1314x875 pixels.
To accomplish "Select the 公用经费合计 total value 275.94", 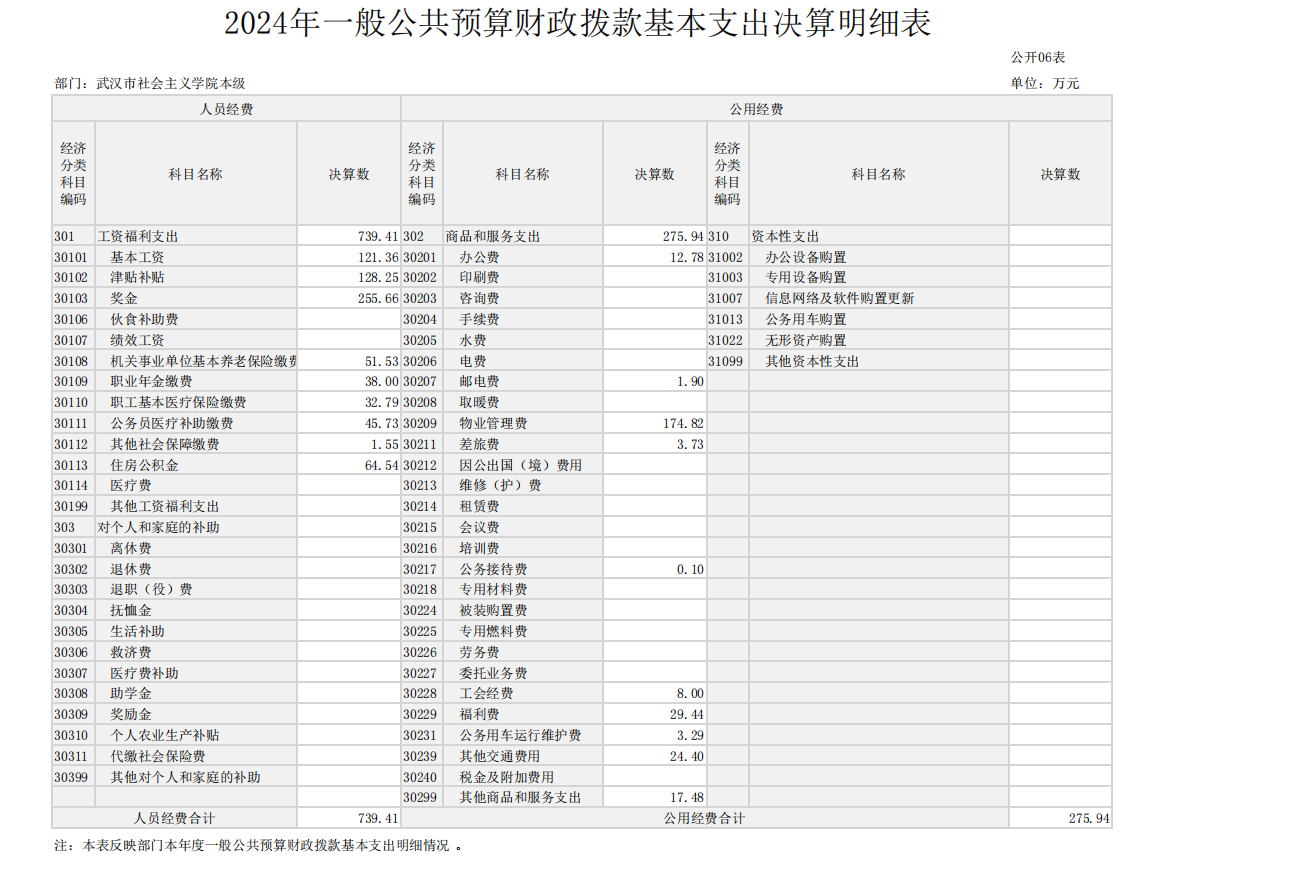I will (x=1088, y=819).
